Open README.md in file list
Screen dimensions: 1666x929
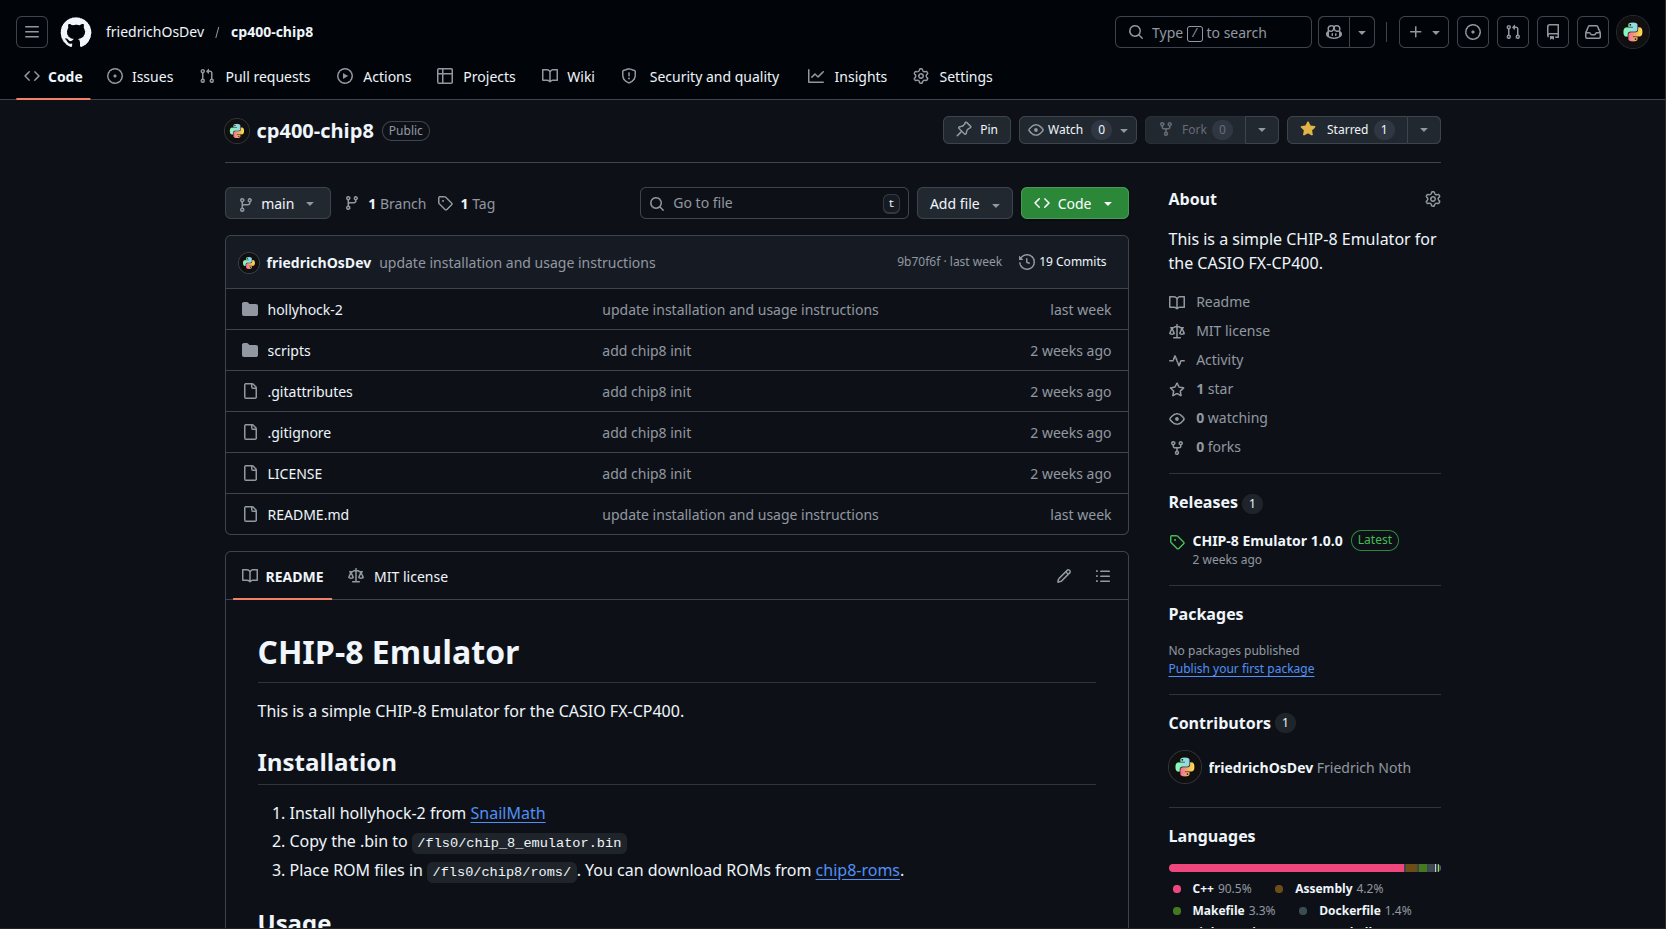click(308, 515)
